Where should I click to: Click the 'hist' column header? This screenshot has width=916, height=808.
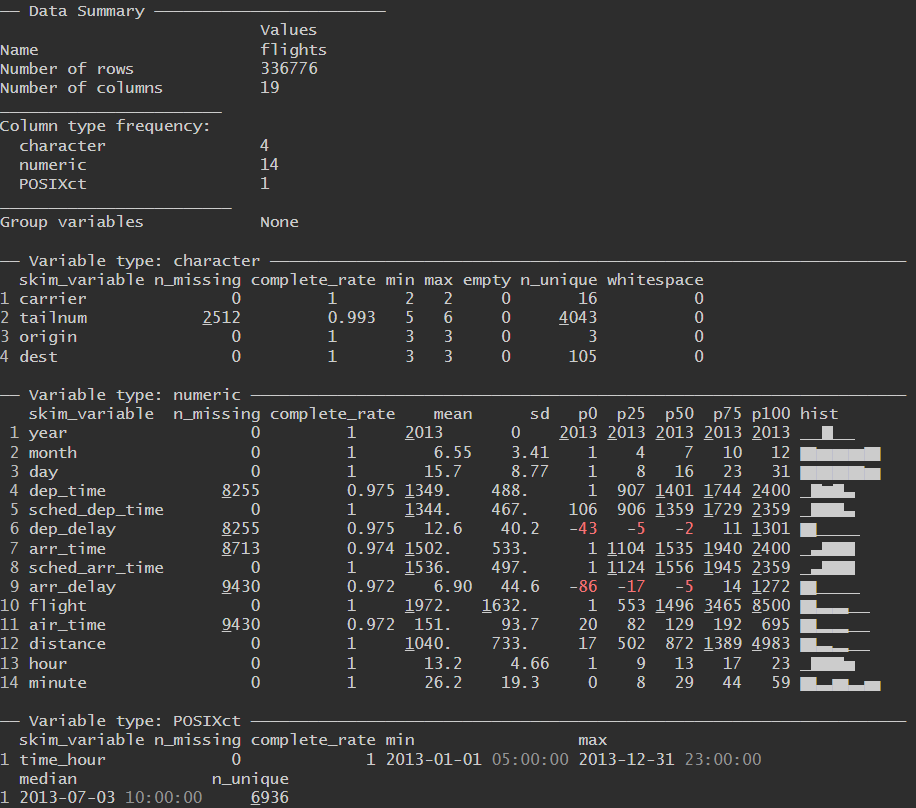pos(819,413)
